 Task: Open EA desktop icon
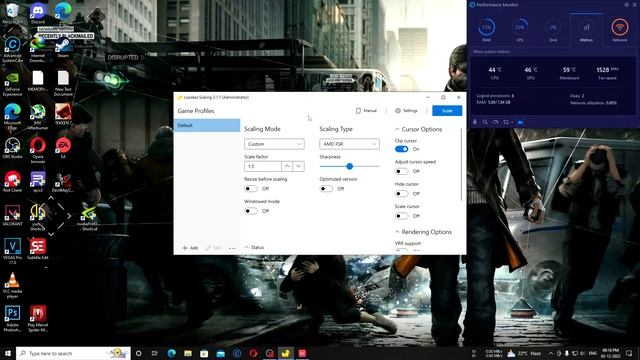[63, 148]
